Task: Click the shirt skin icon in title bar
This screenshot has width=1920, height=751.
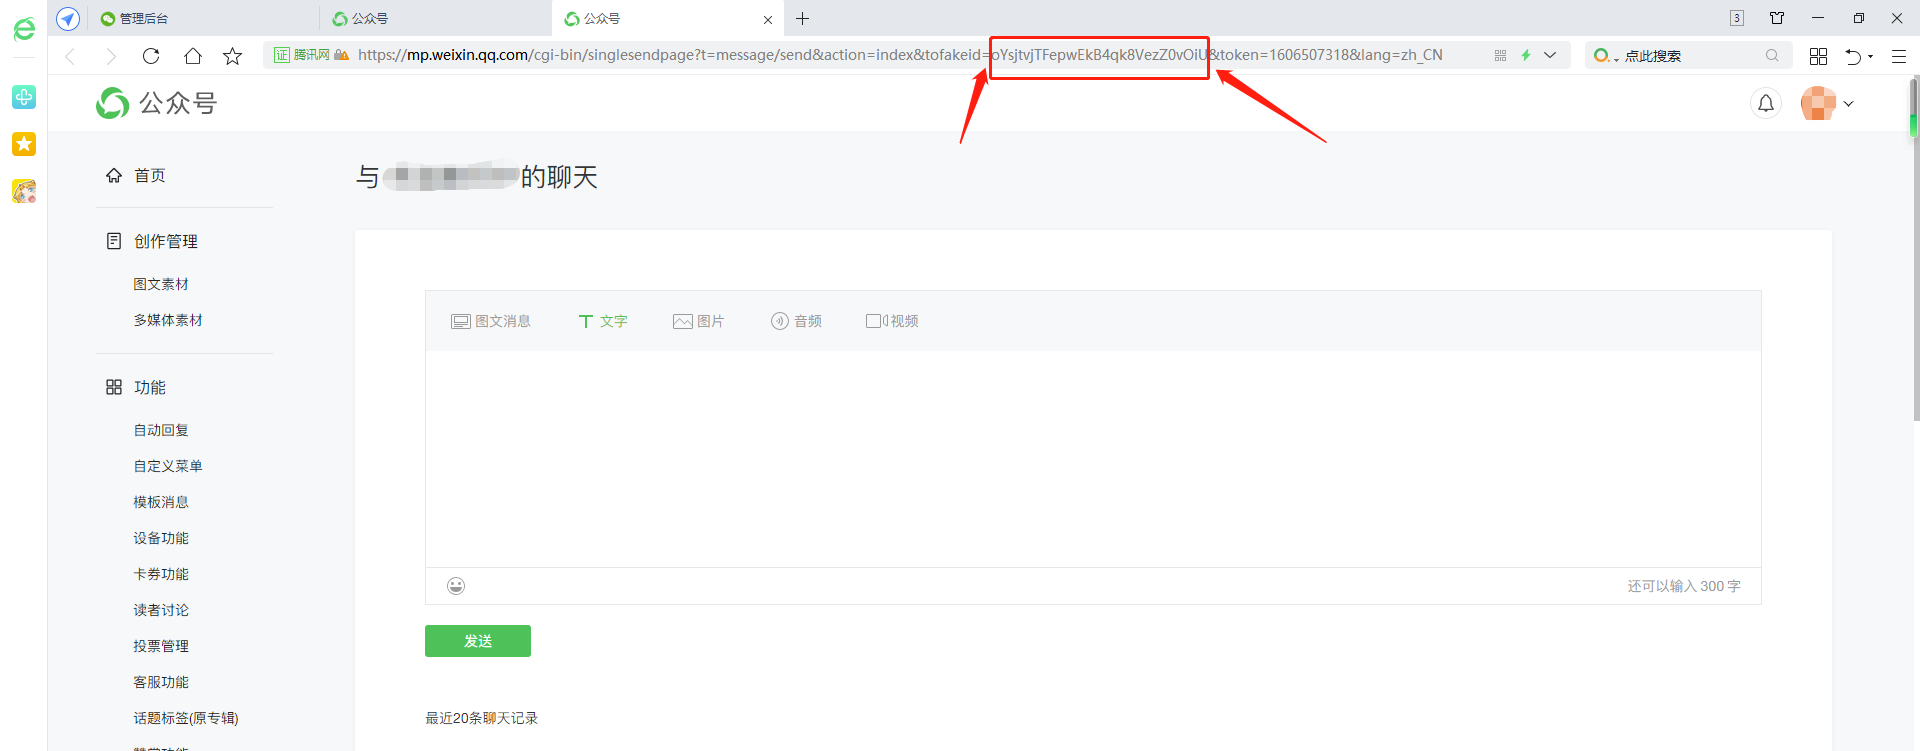Action: (1777, 18)
